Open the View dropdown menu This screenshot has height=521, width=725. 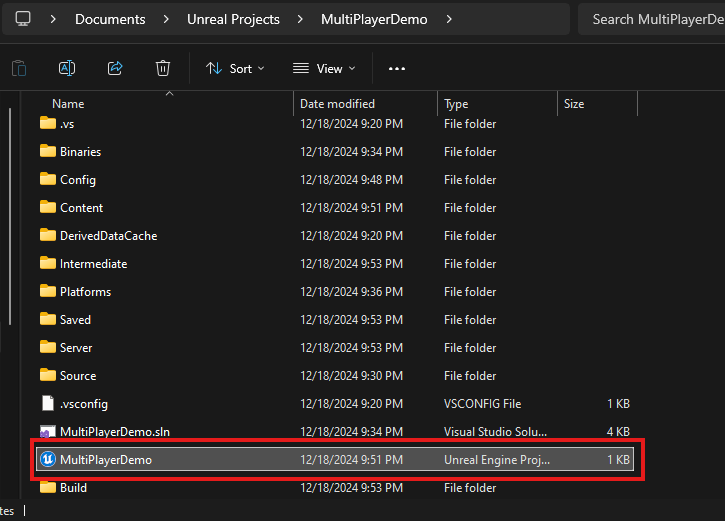click(324, 68)
